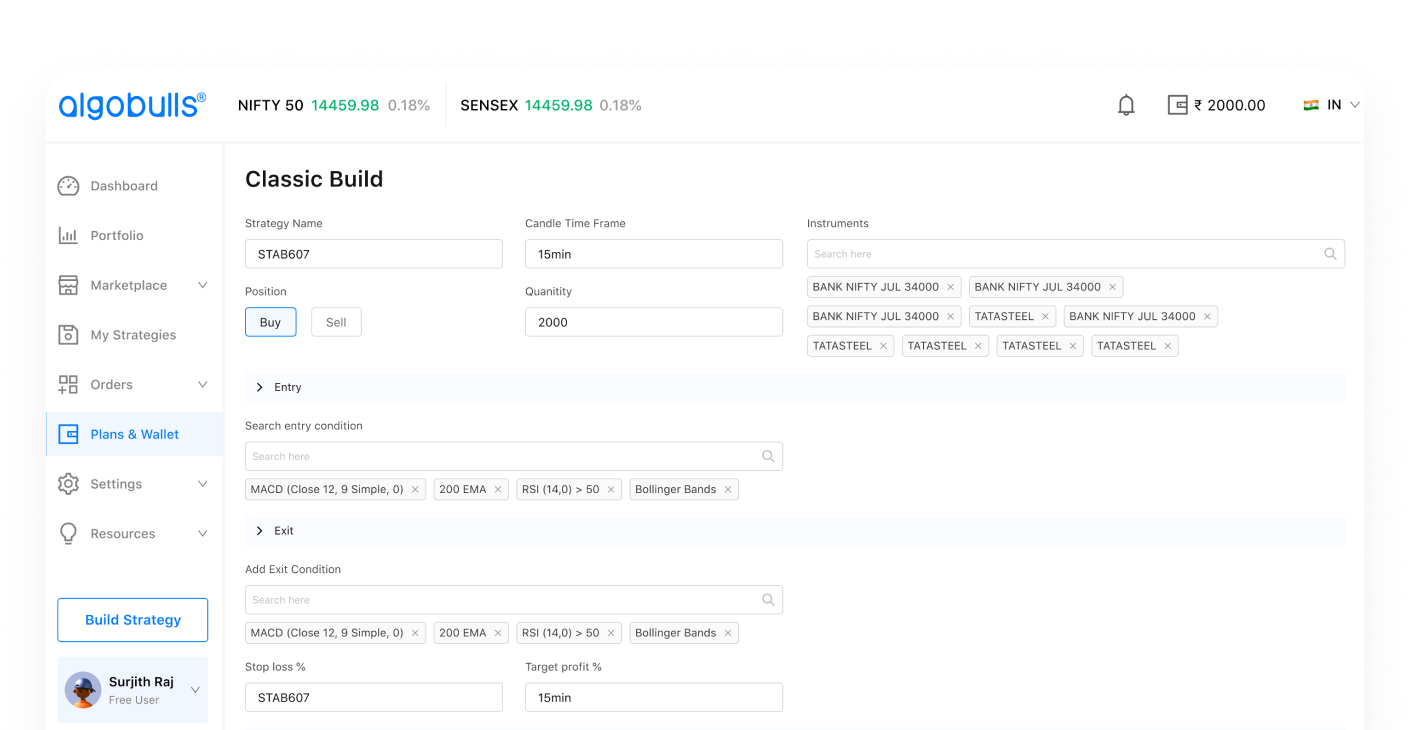Open Marketplace menu item
This screenshot has width=1408, height=730.
(129, 285)
